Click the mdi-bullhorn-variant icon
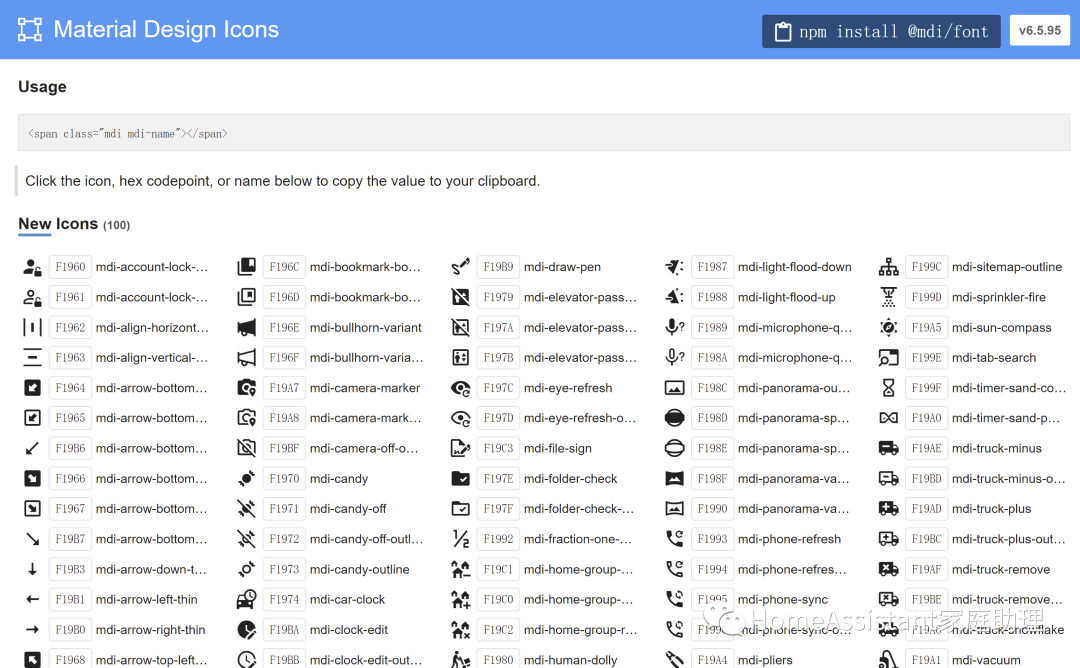 247,327
